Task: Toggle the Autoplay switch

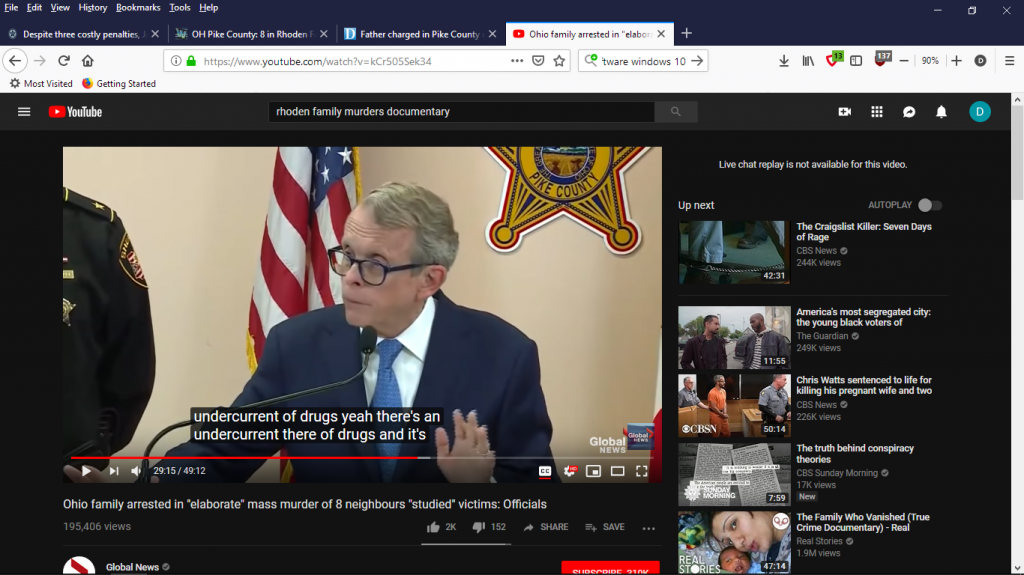Action: [929, 205]
